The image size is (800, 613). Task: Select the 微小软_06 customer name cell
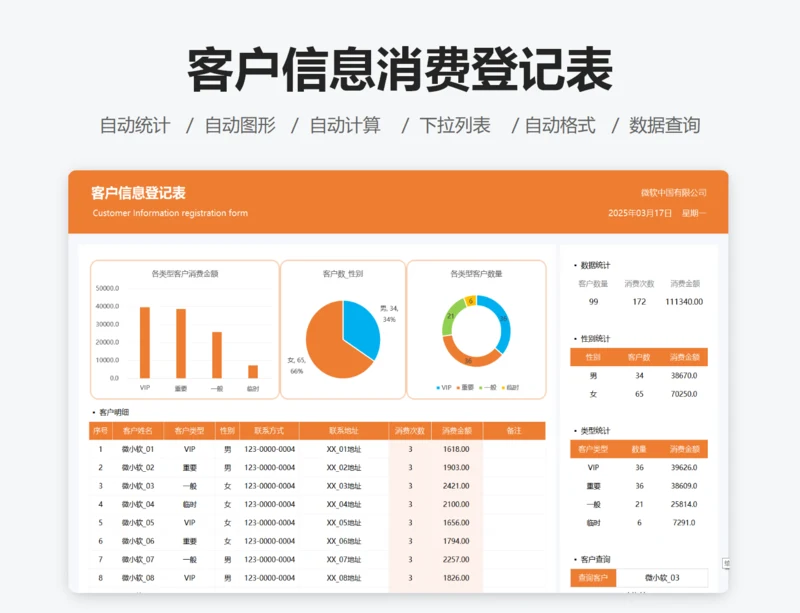coord(138,541)
